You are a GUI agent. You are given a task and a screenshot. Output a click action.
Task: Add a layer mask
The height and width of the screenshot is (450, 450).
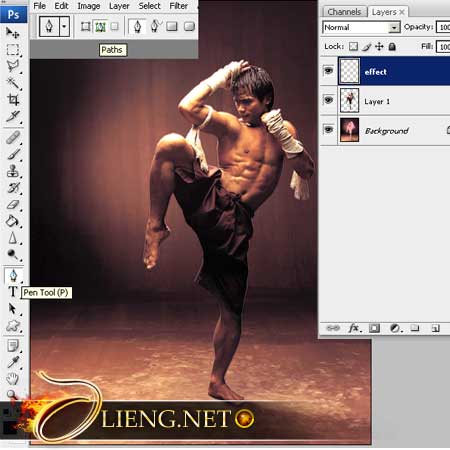[374, 328]
